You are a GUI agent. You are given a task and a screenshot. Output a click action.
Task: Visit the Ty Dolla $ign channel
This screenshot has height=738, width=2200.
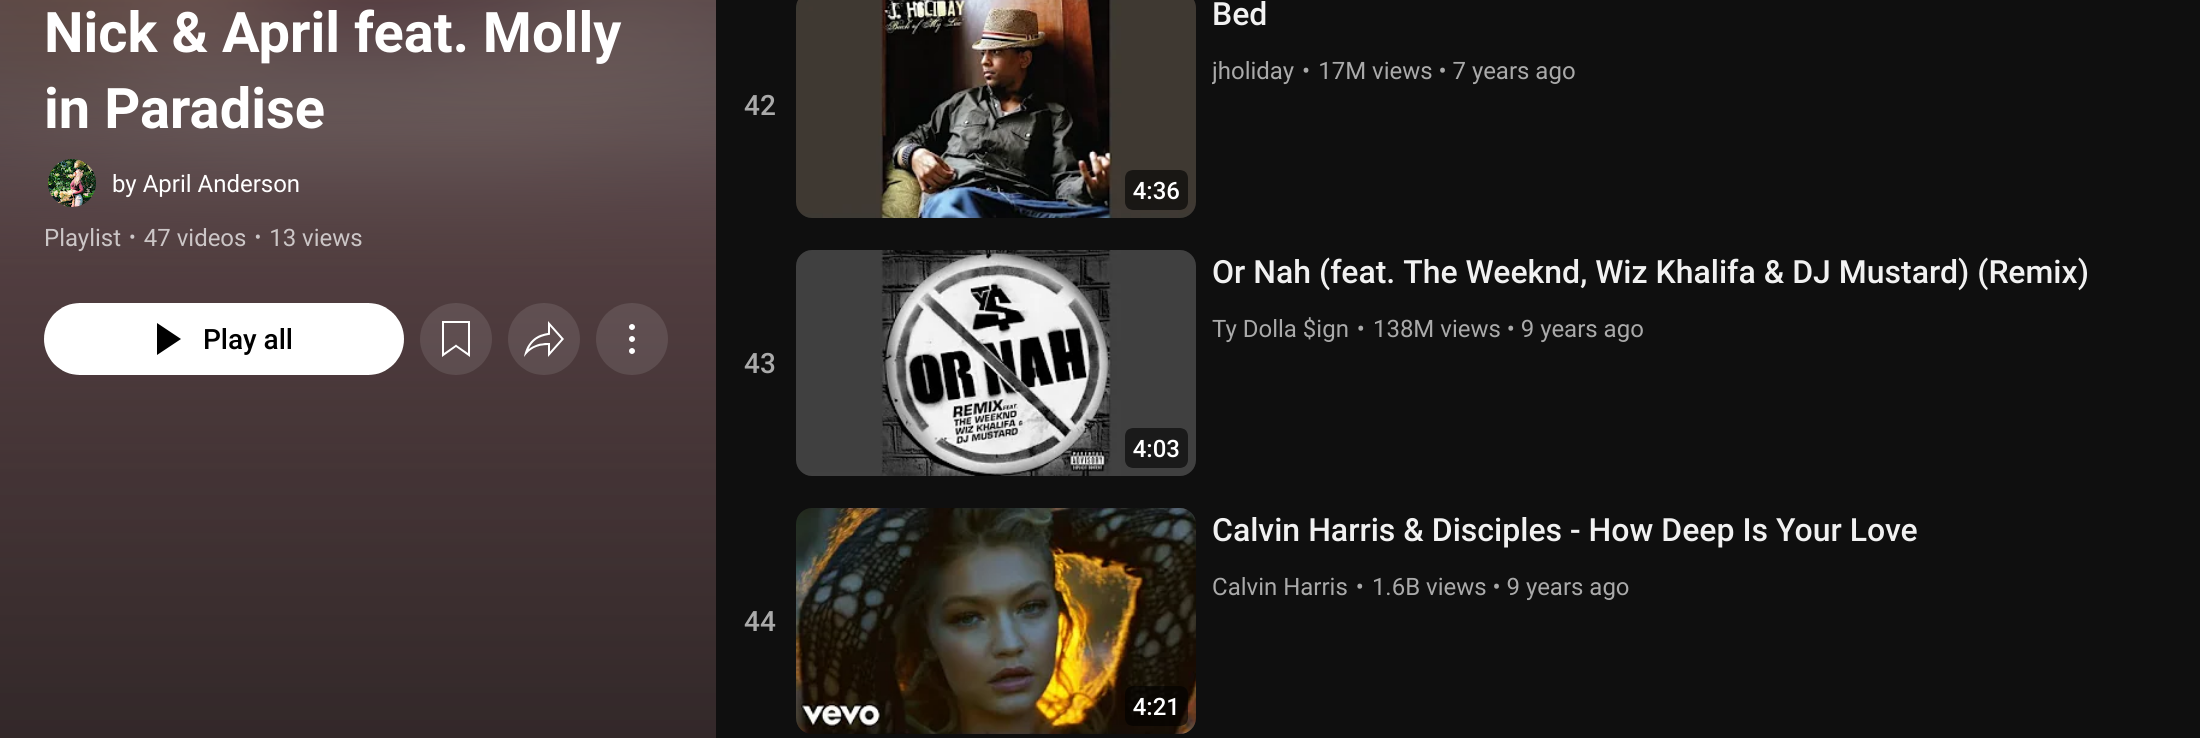pyautogui.click(x=1280, y=329)
